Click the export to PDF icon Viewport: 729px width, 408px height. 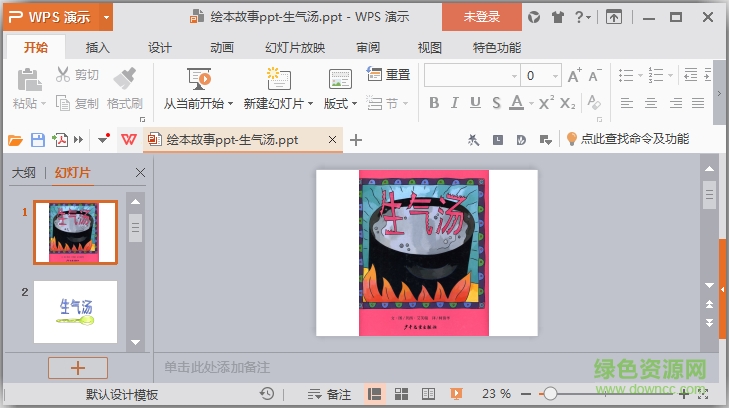pos(60,139)
